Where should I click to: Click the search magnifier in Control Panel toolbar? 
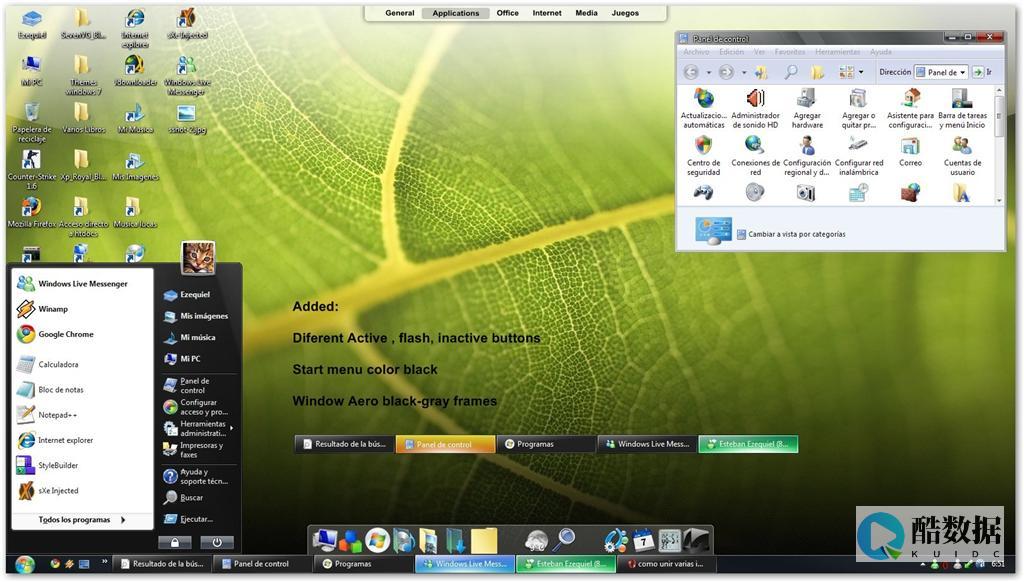[x=790, y=72]
